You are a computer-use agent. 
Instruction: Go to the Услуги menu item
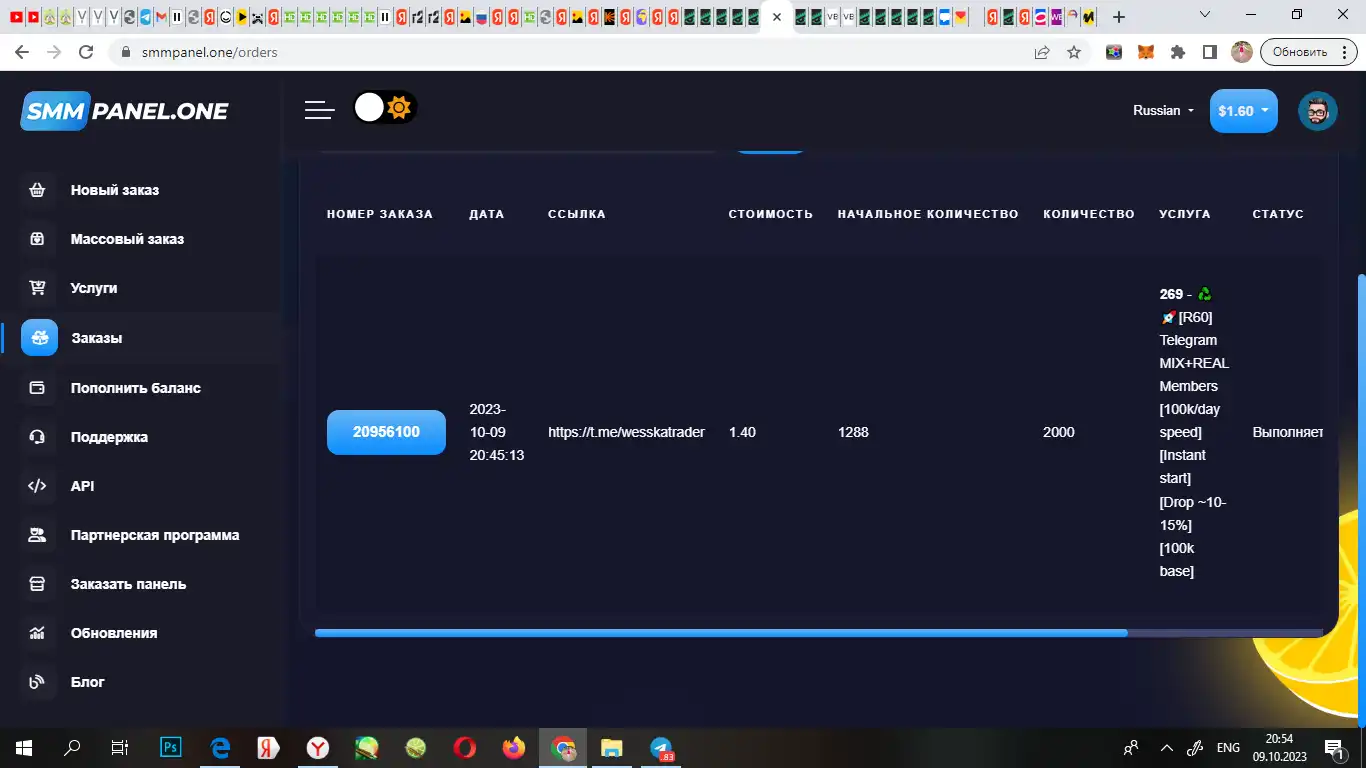coord(94,288)
